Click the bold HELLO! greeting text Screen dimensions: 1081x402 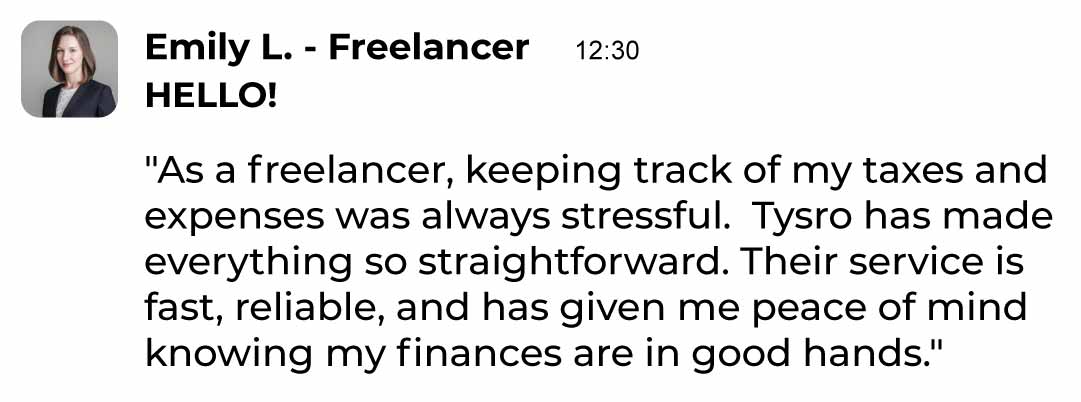(x=210, y=96)
